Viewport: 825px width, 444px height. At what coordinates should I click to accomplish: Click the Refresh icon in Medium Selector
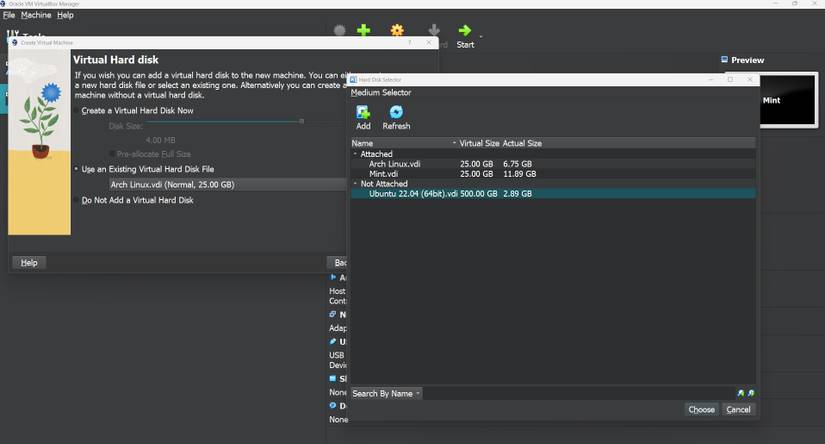[x=396, y=113]
